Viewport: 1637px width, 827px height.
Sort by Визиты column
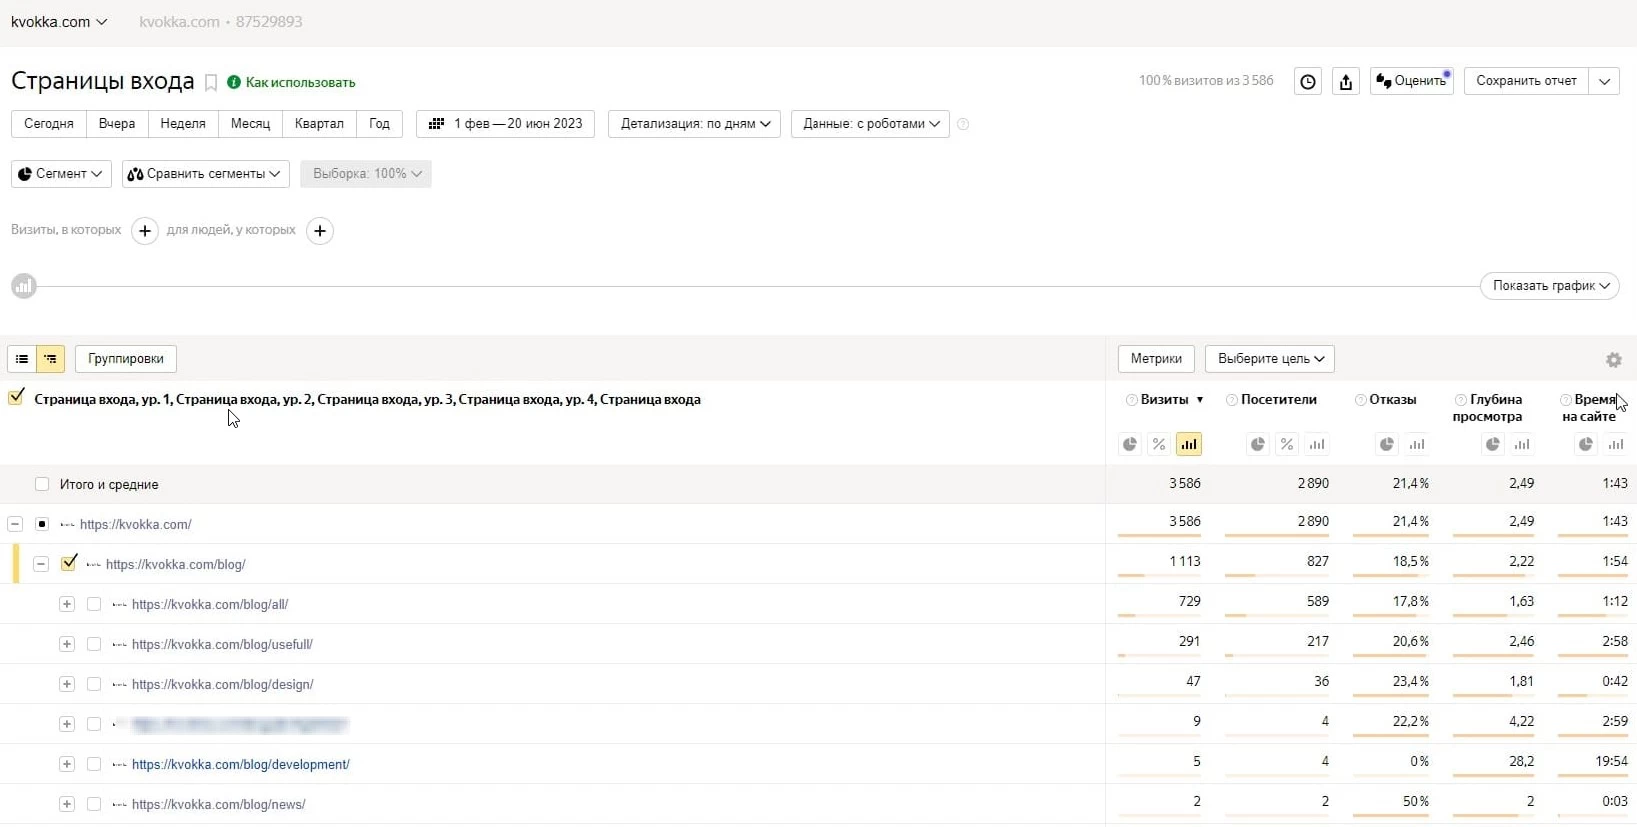click(1165, 399)
